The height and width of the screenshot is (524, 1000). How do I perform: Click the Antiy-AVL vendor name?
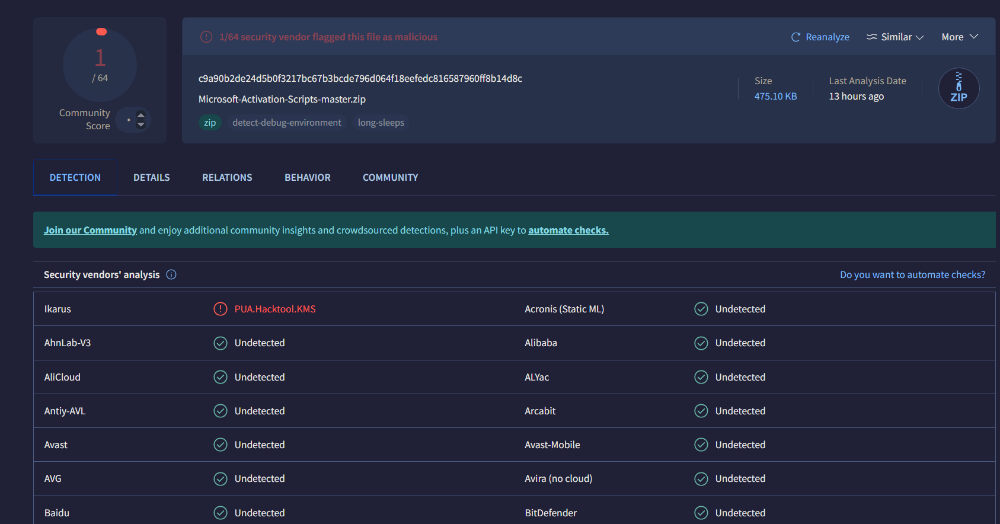64,411
